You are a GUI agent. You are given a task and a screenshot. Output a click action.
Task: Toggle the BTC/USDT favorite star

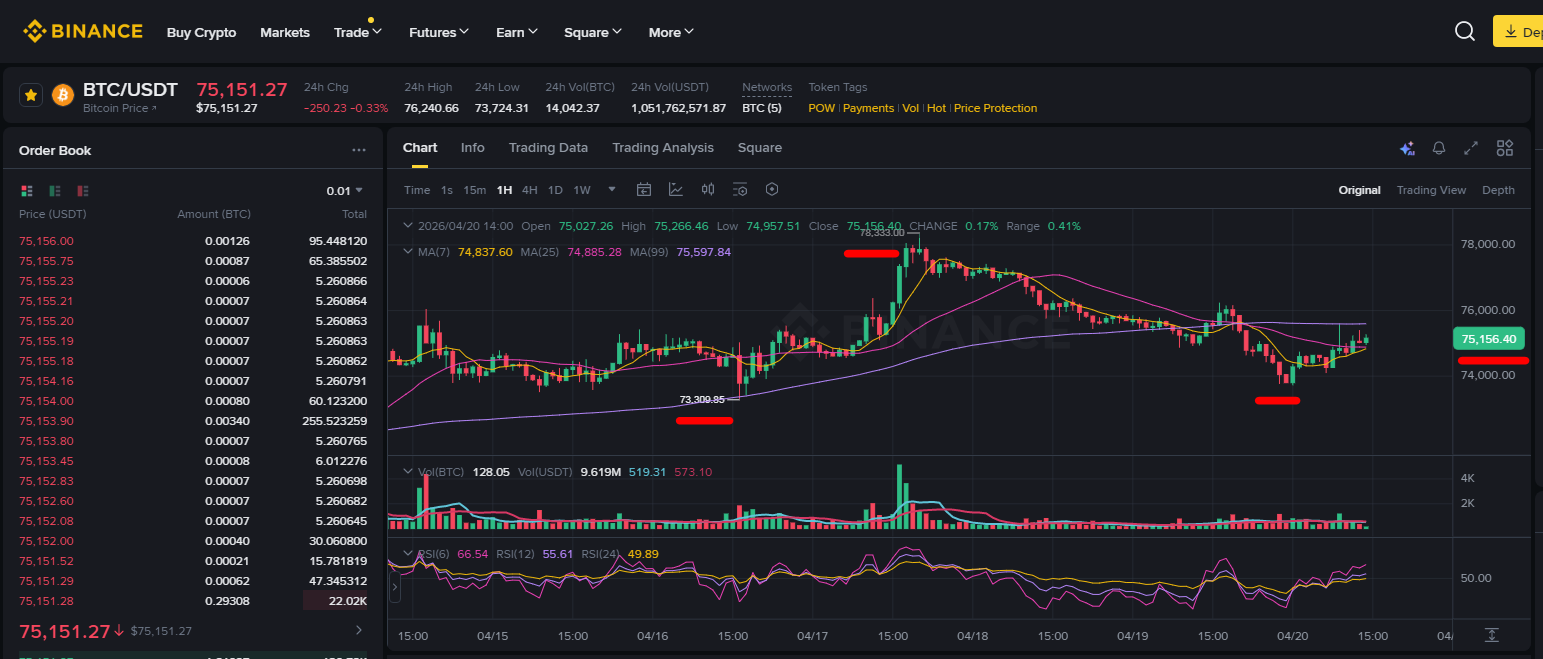coord(31,95)
